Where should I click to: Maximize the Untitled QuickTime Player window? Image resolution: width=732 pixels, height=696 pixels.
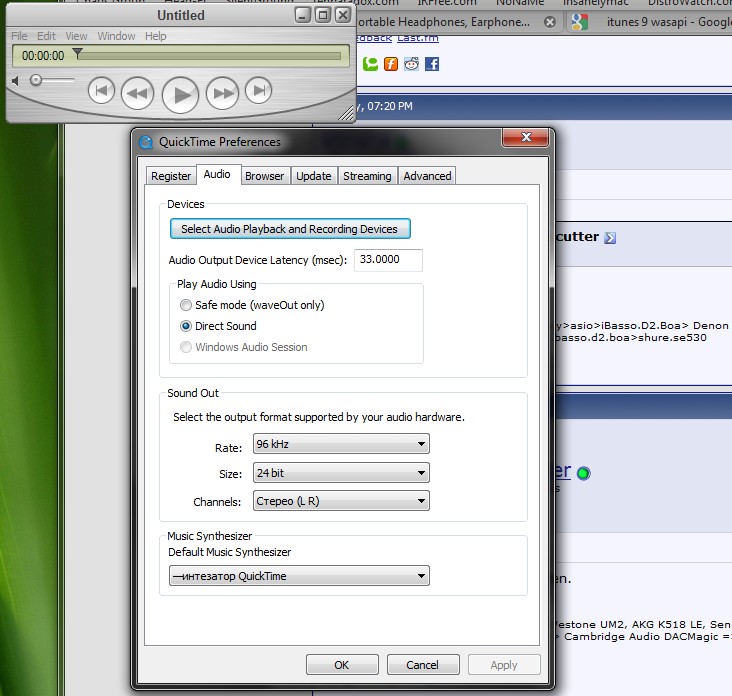pos(323,15)
